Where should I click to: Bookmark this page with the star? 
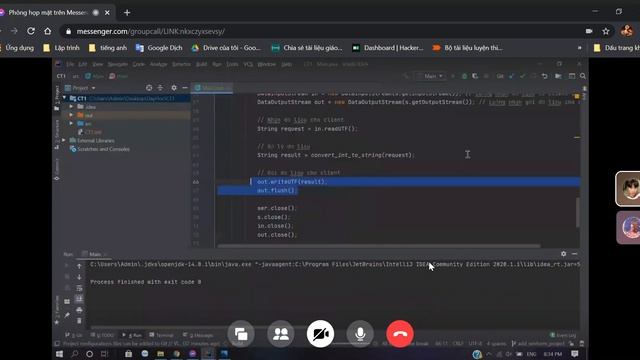click(x=606, y=31)
